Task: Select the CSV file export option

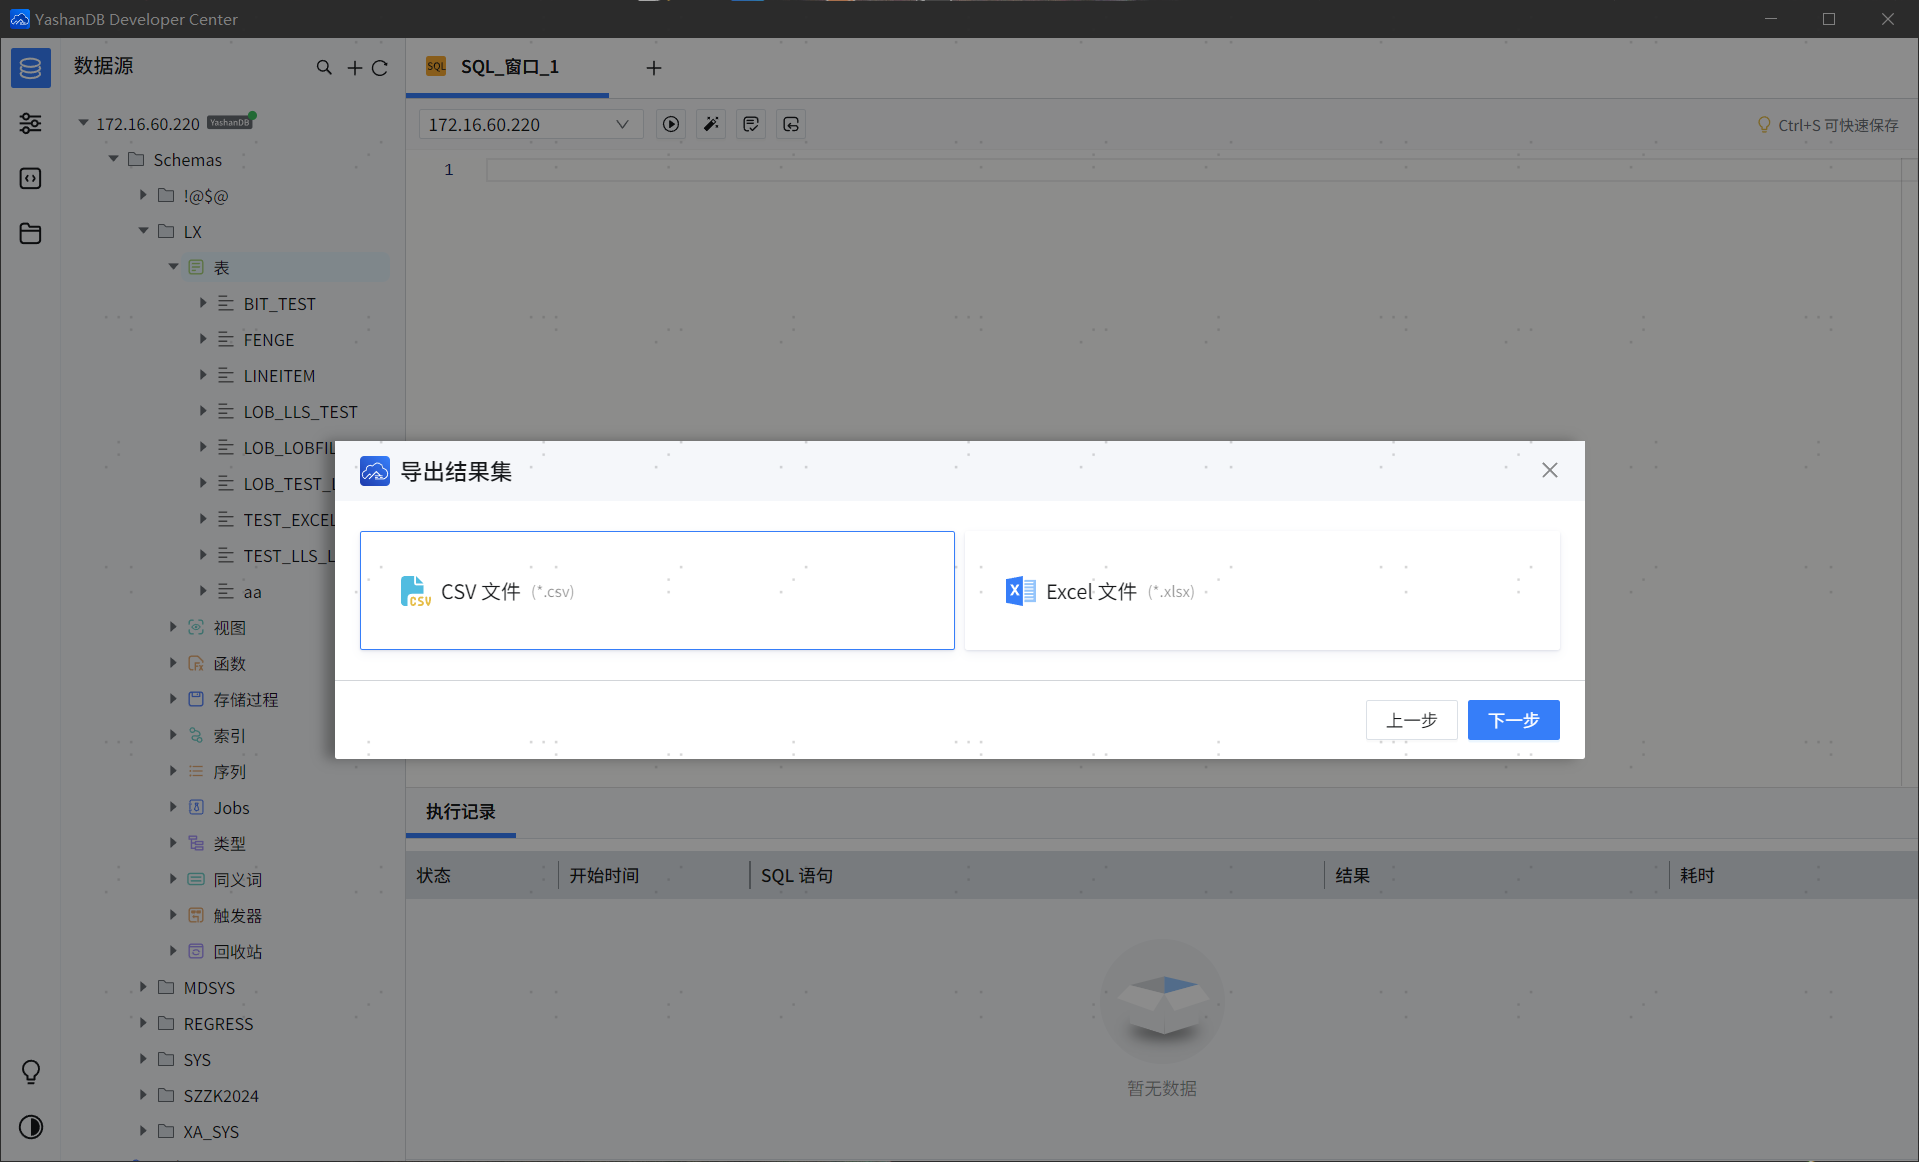Action: (657, 590)
